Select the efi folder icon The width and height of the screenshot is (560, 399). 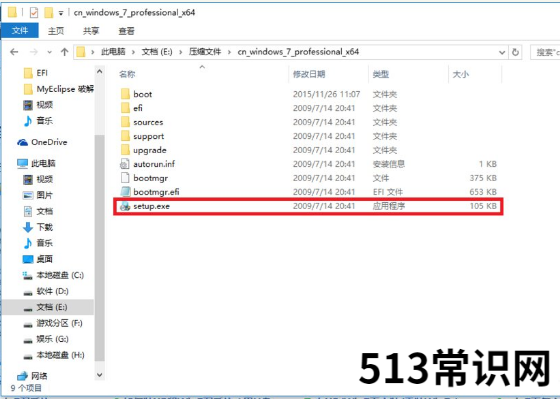125,108
